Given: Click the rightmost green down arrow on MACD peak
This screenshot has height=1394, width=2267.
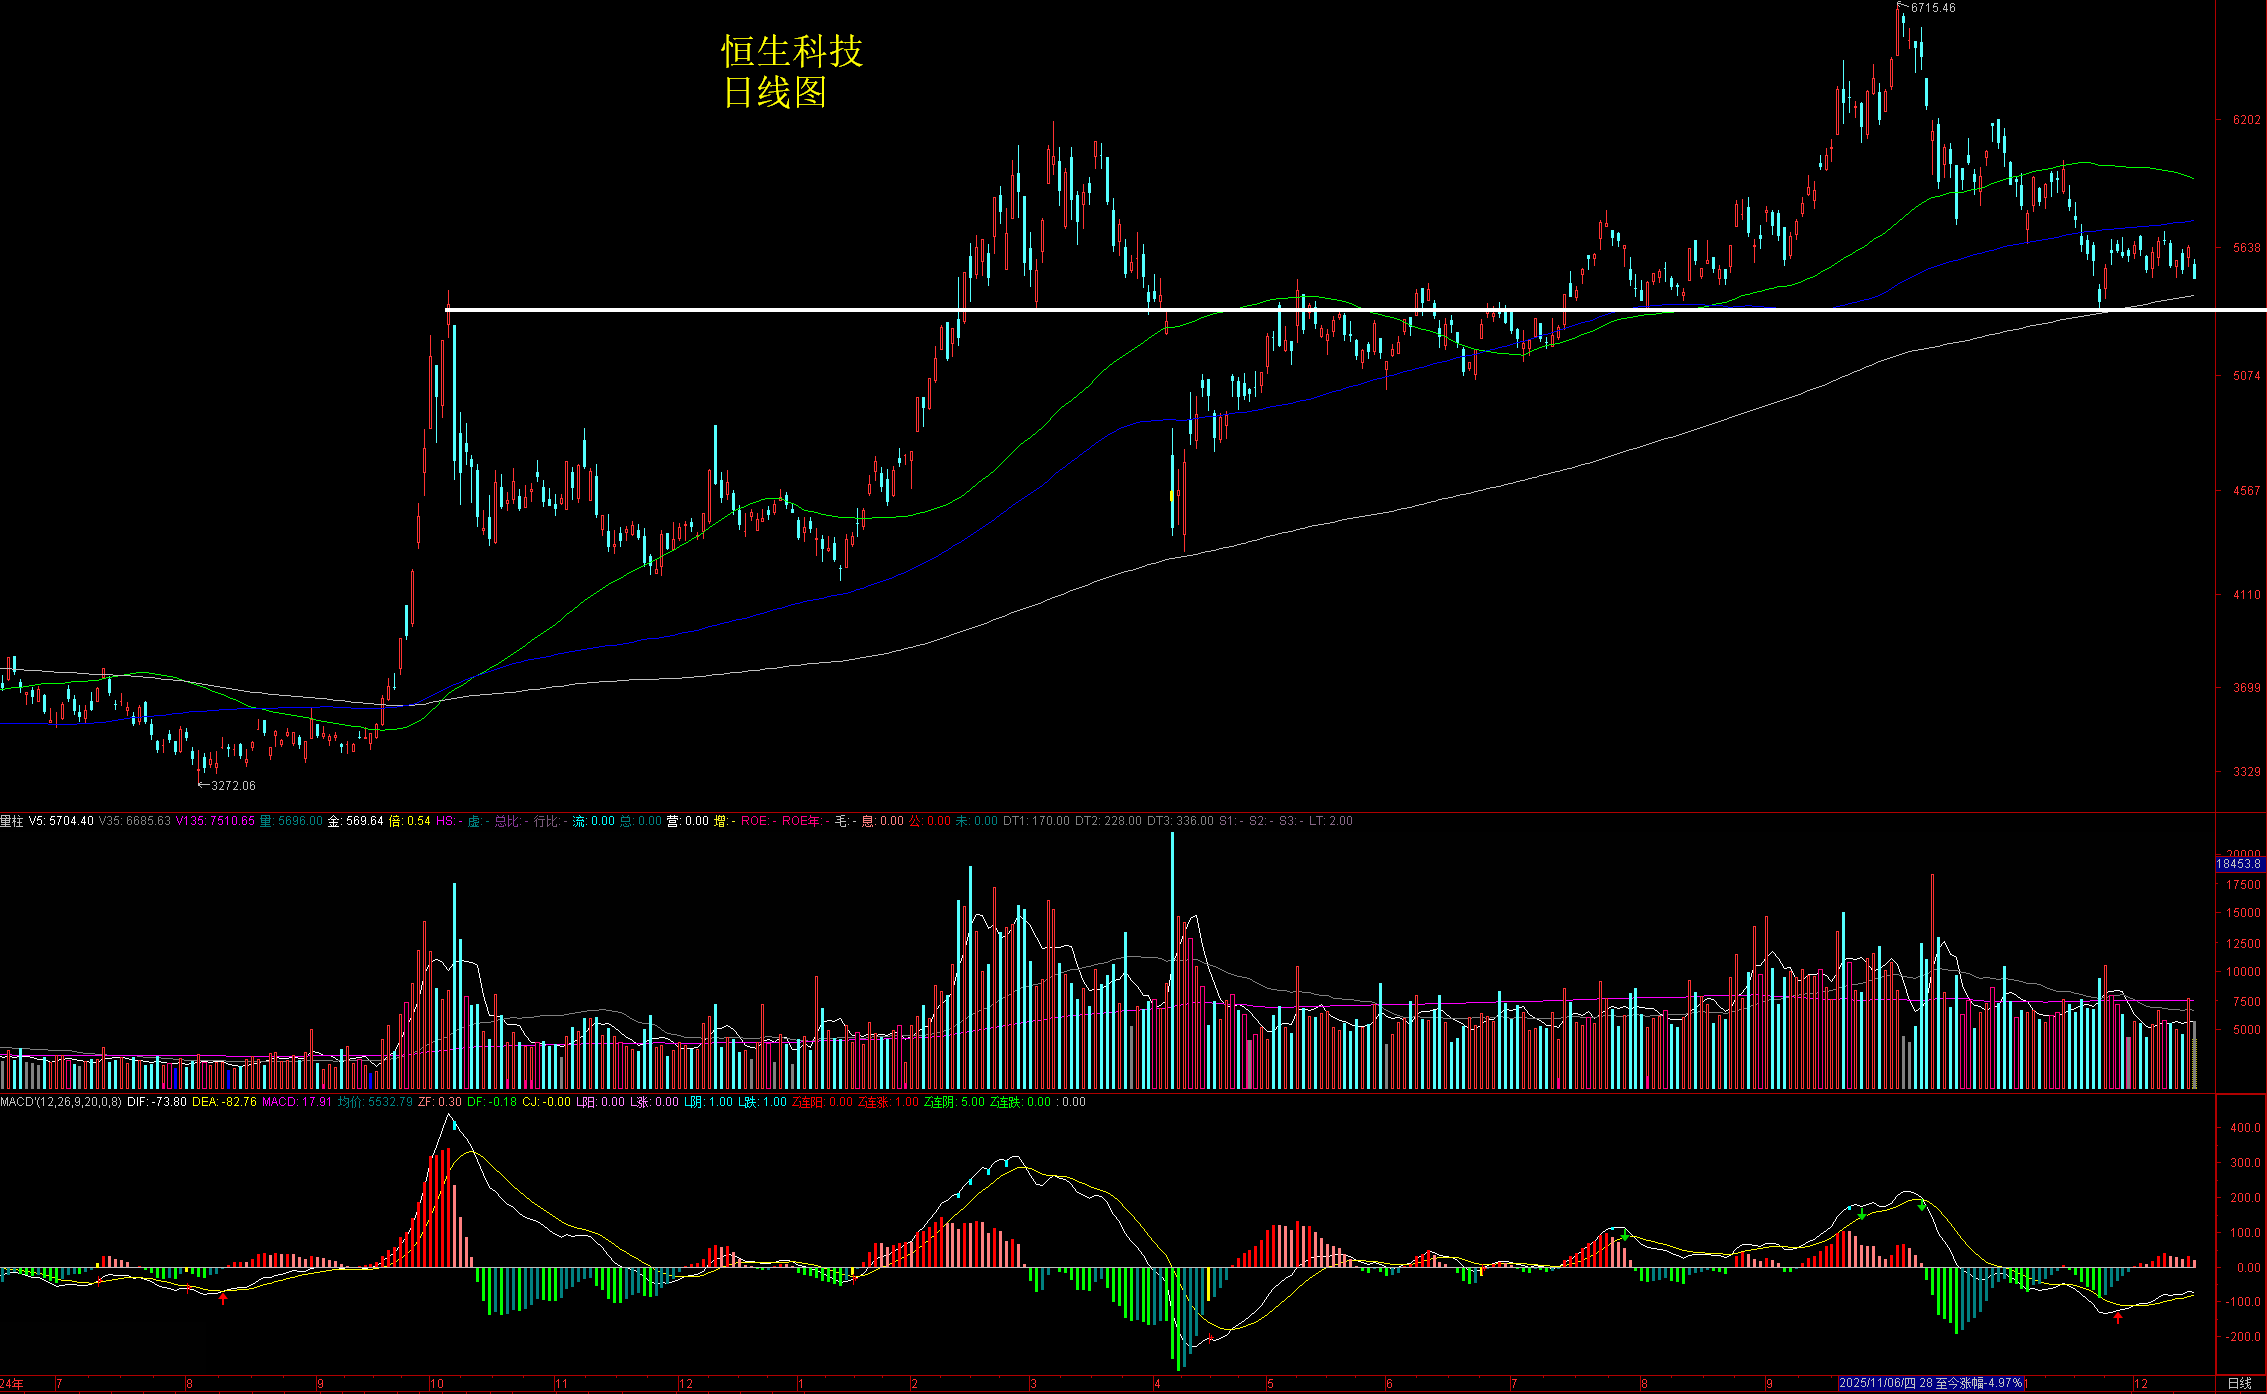Looking at the screenshot, I should [x=1921, y=1206].
